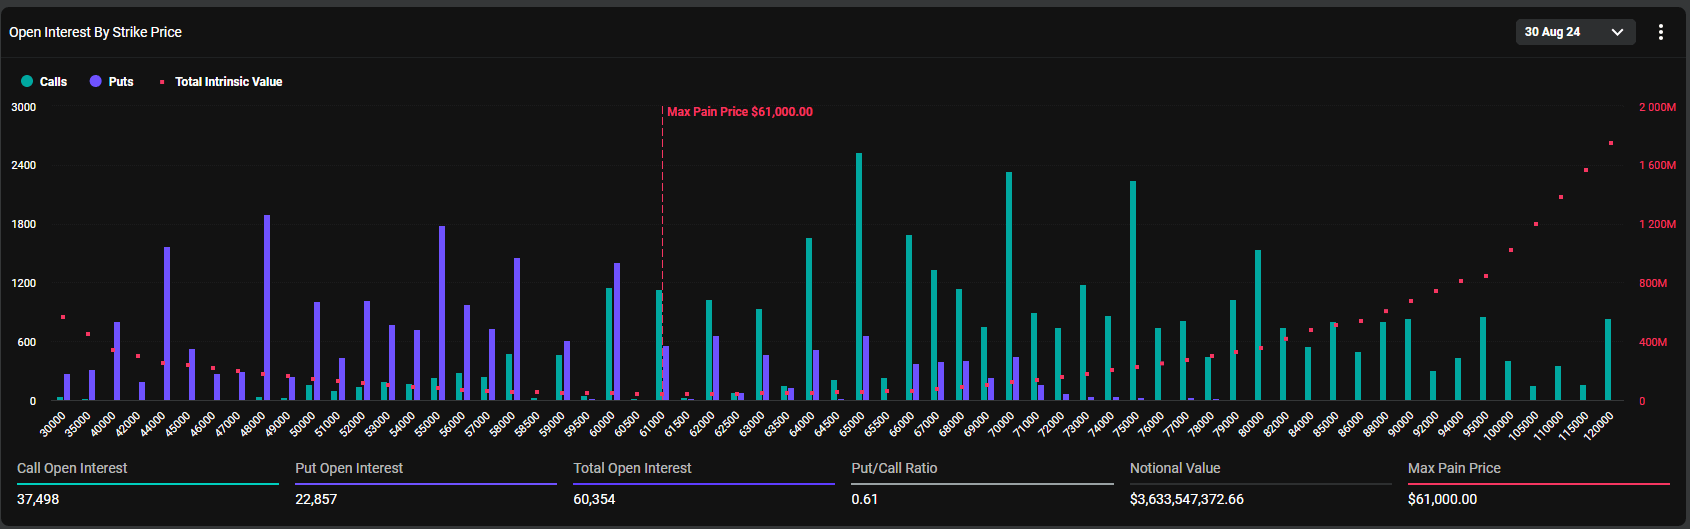Click the Calls bar at strike 80000
This screenshot has width=1690, height=529.
pyautogui.click(x=1258, y=325)
